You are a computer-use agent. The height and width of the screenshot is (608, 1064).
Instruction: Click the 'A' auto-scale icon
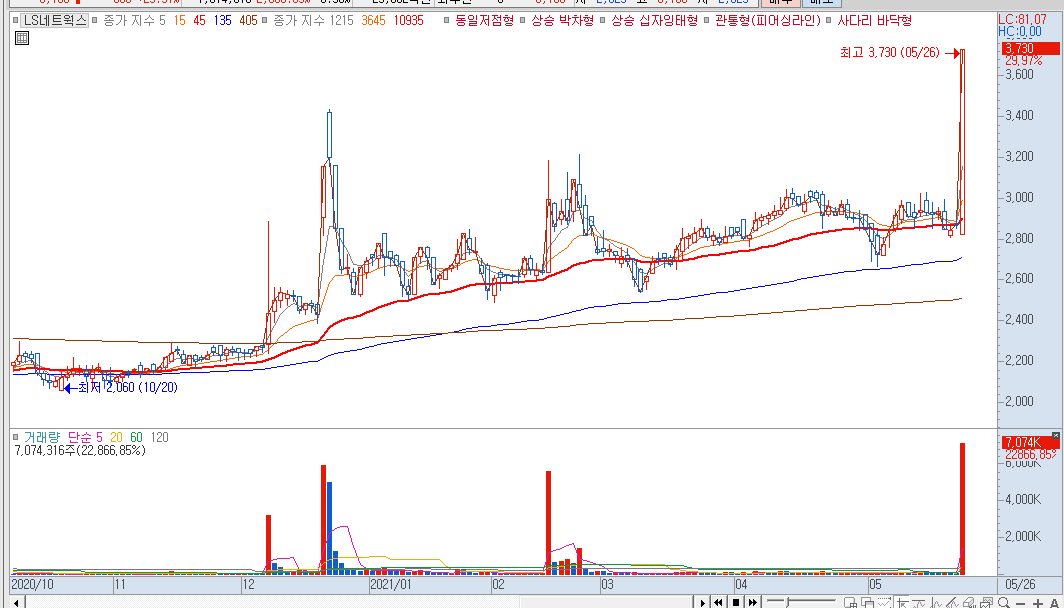(1054, 603)
